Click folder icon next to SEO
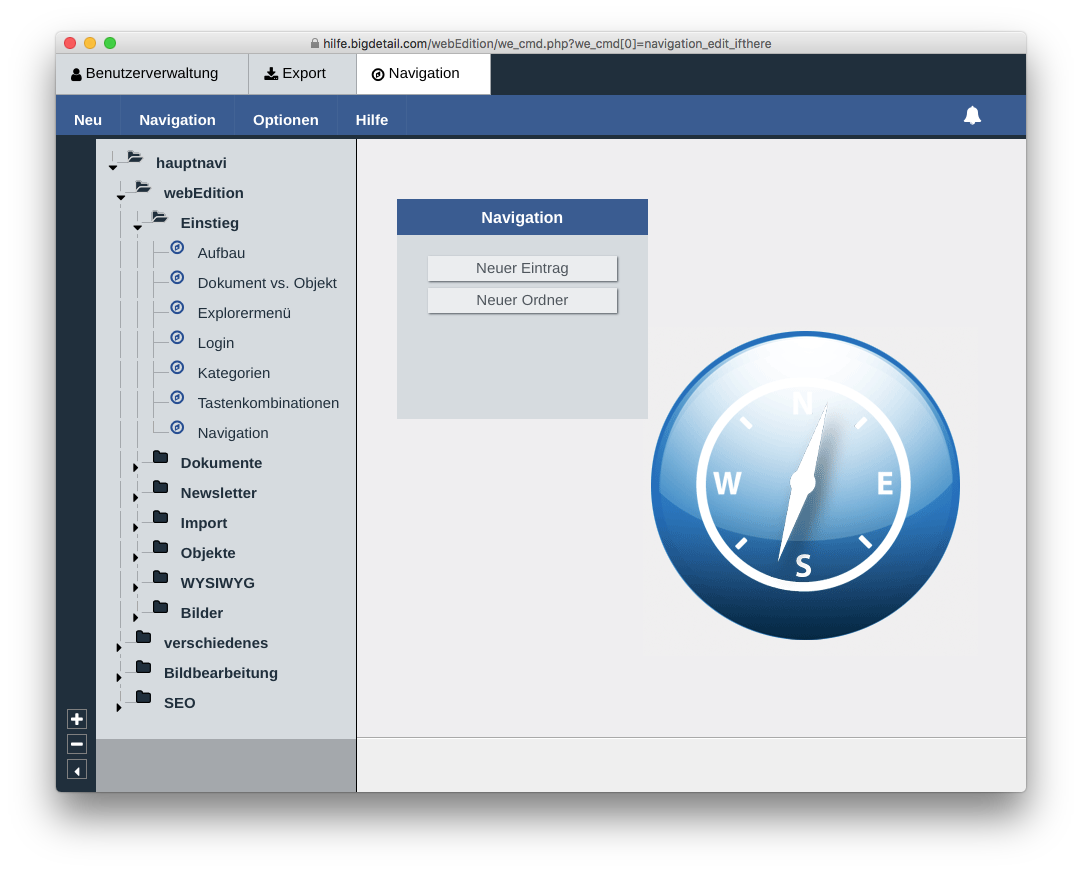1082x872 pixels. click(144, 697)
